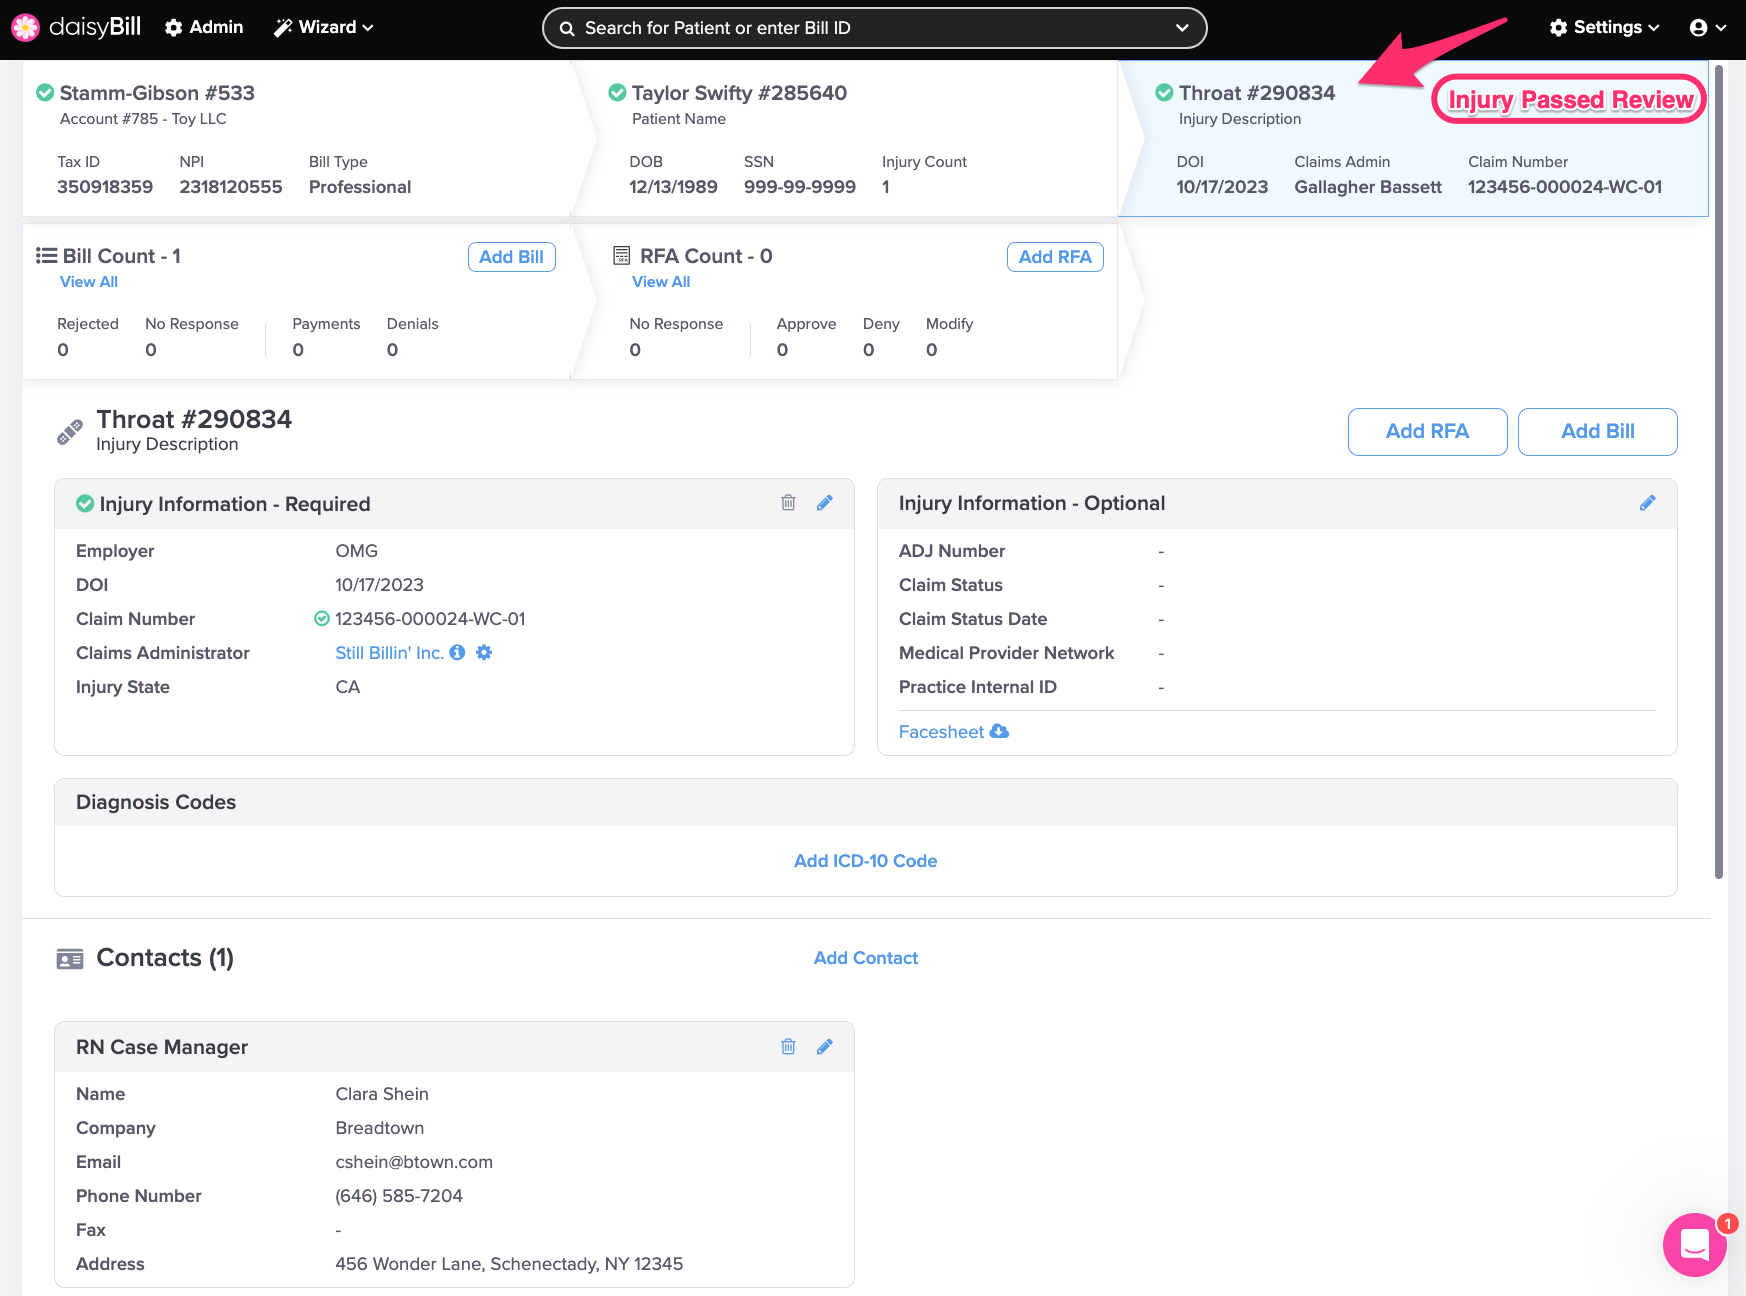Click Add ICD-10 Code link
The image size is (1746, 1296).
pyautogui.click(x=865, y=861)
